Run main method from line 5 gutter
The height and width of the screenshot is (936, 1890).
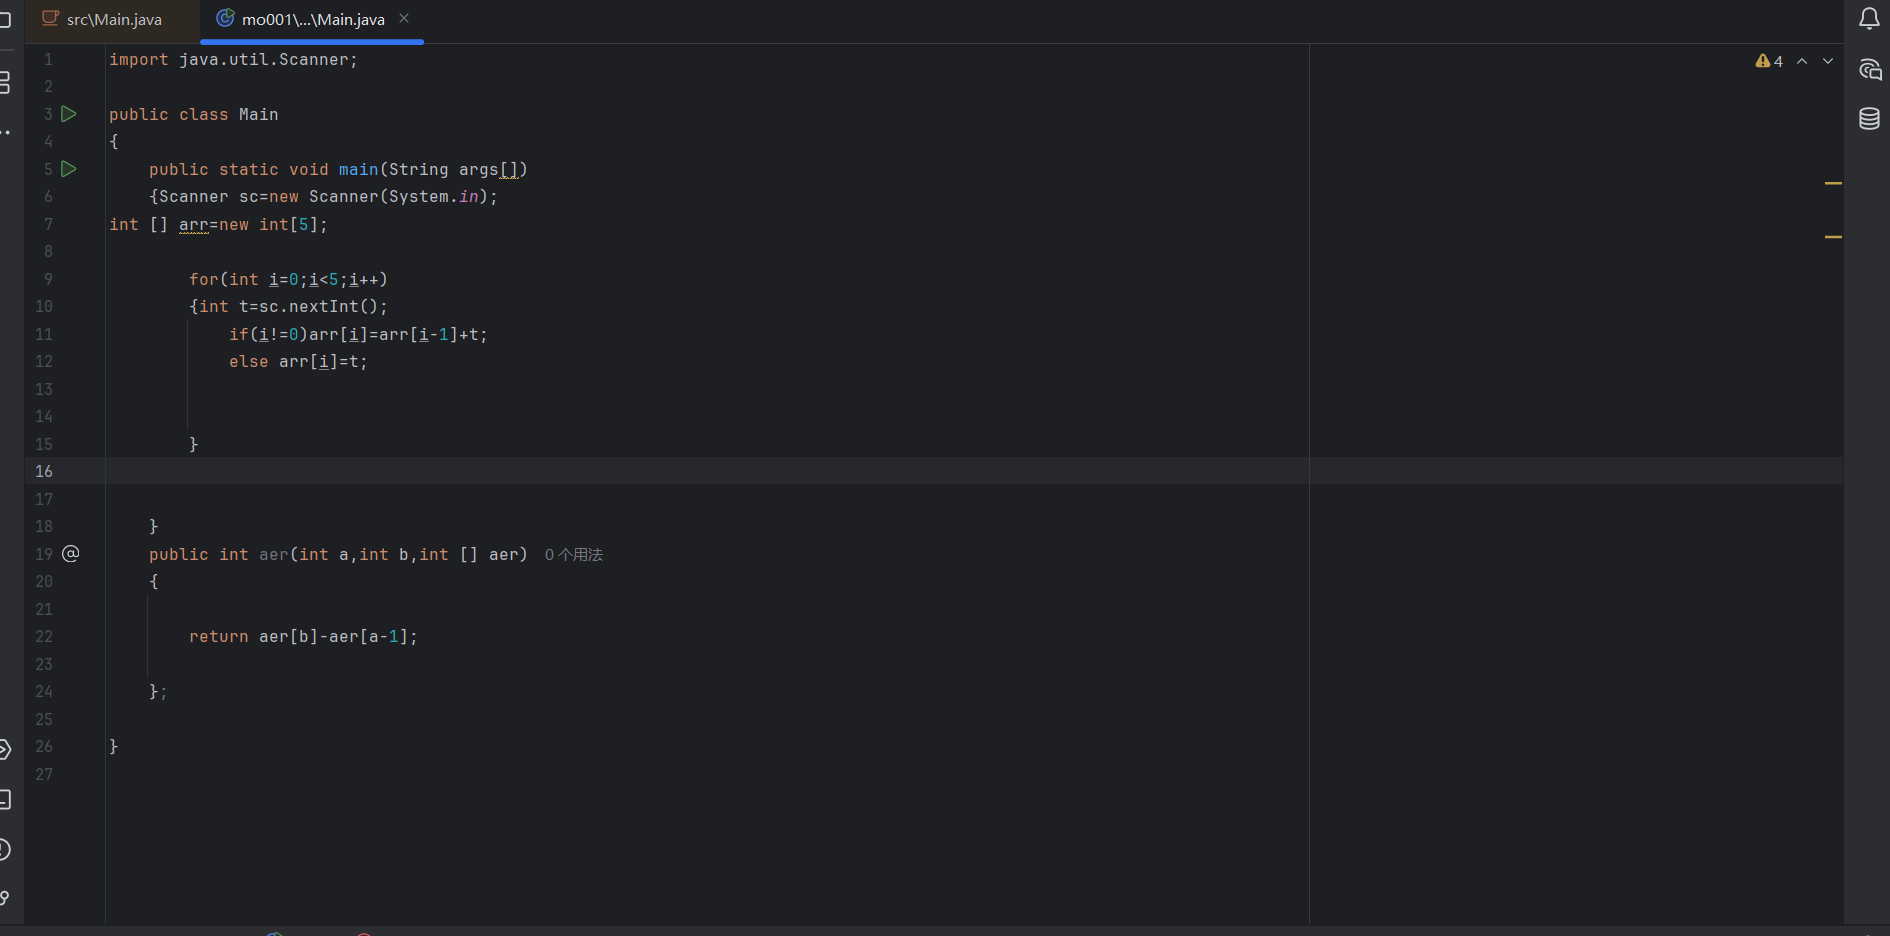pyautogui.click(x=69, y=169)
